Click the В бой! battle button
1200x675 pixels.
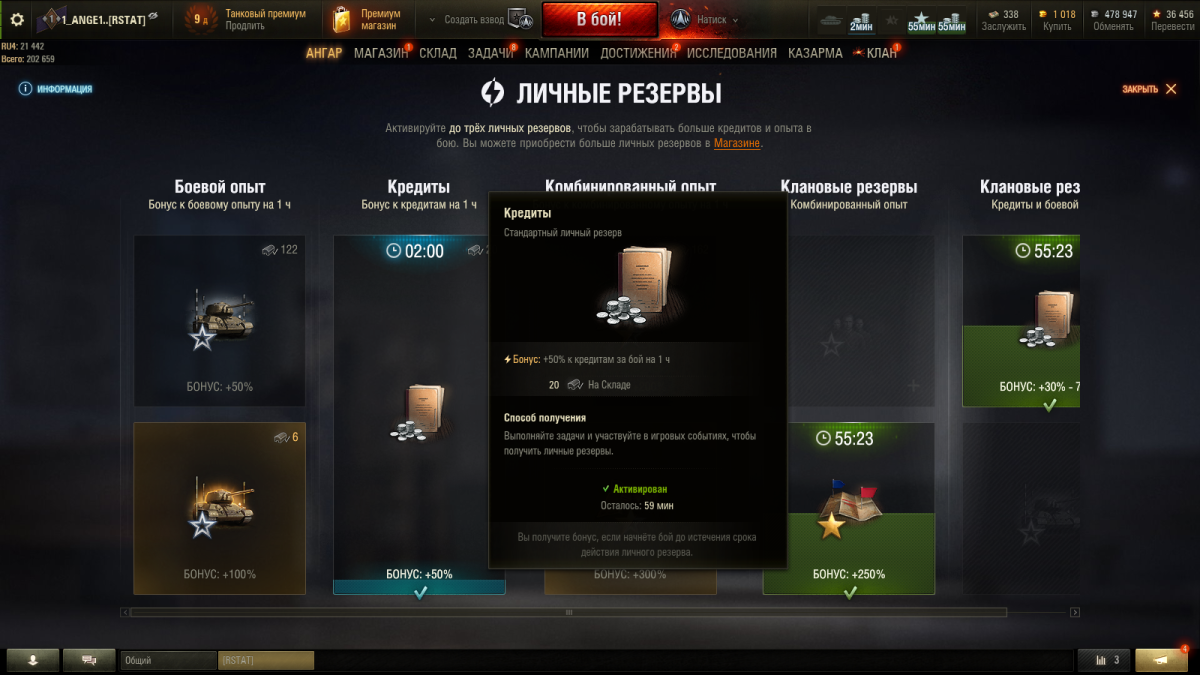click(x=600, y=19)
